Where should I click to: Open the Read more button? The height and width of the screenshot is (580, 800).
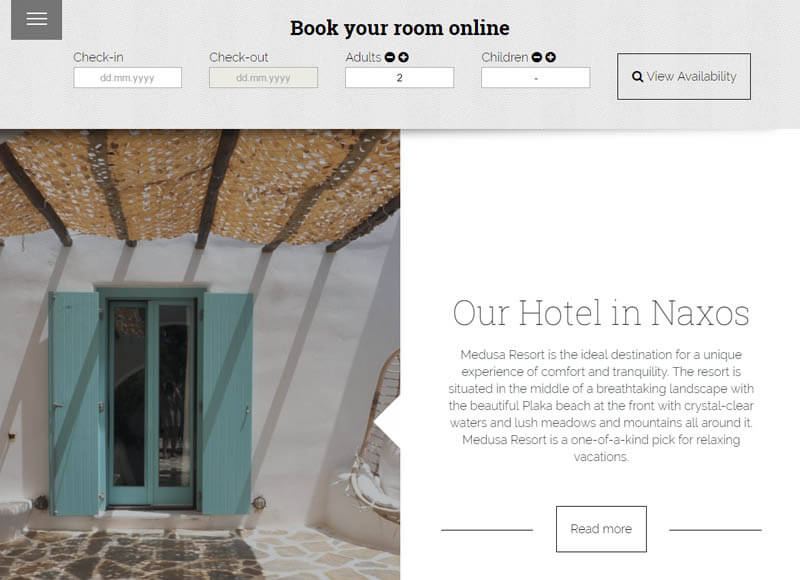pos(601,529)
